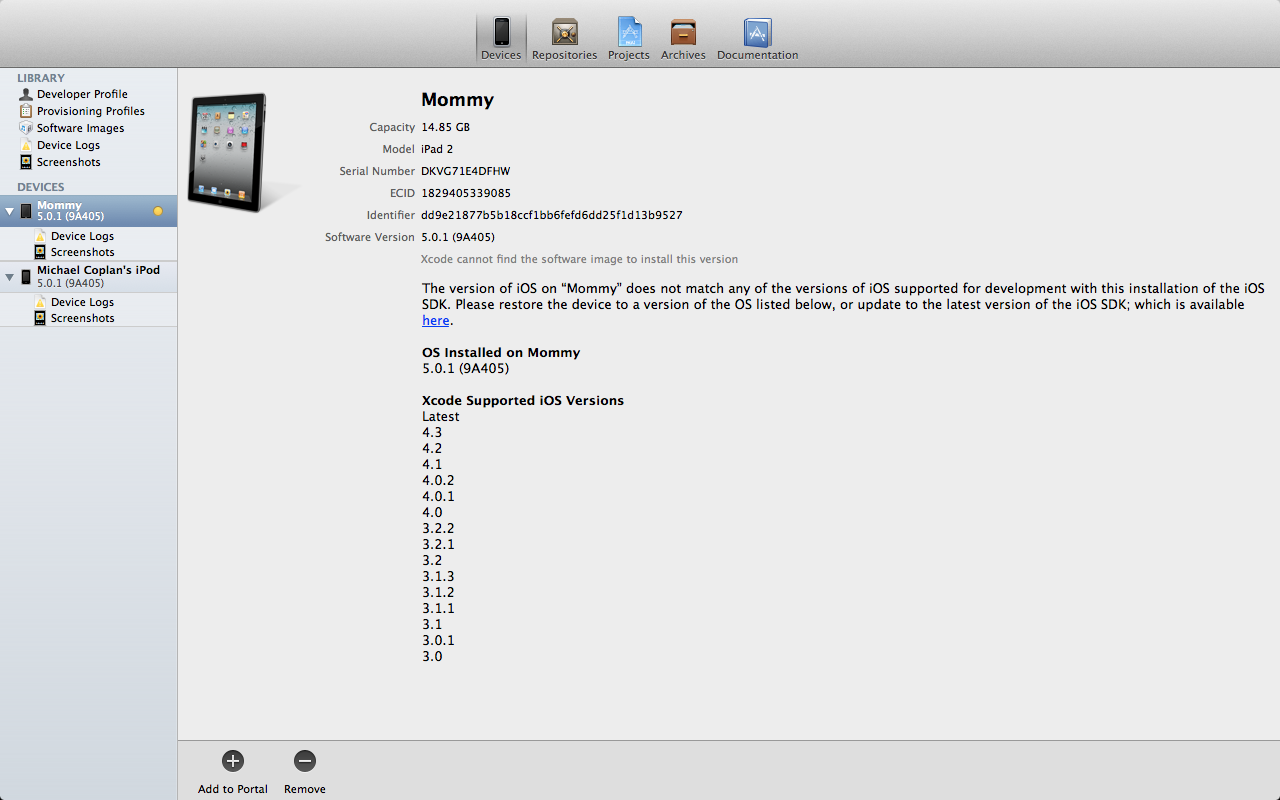
Task: Click supported iOS version 3.2.2
Action: click(438, 529)
